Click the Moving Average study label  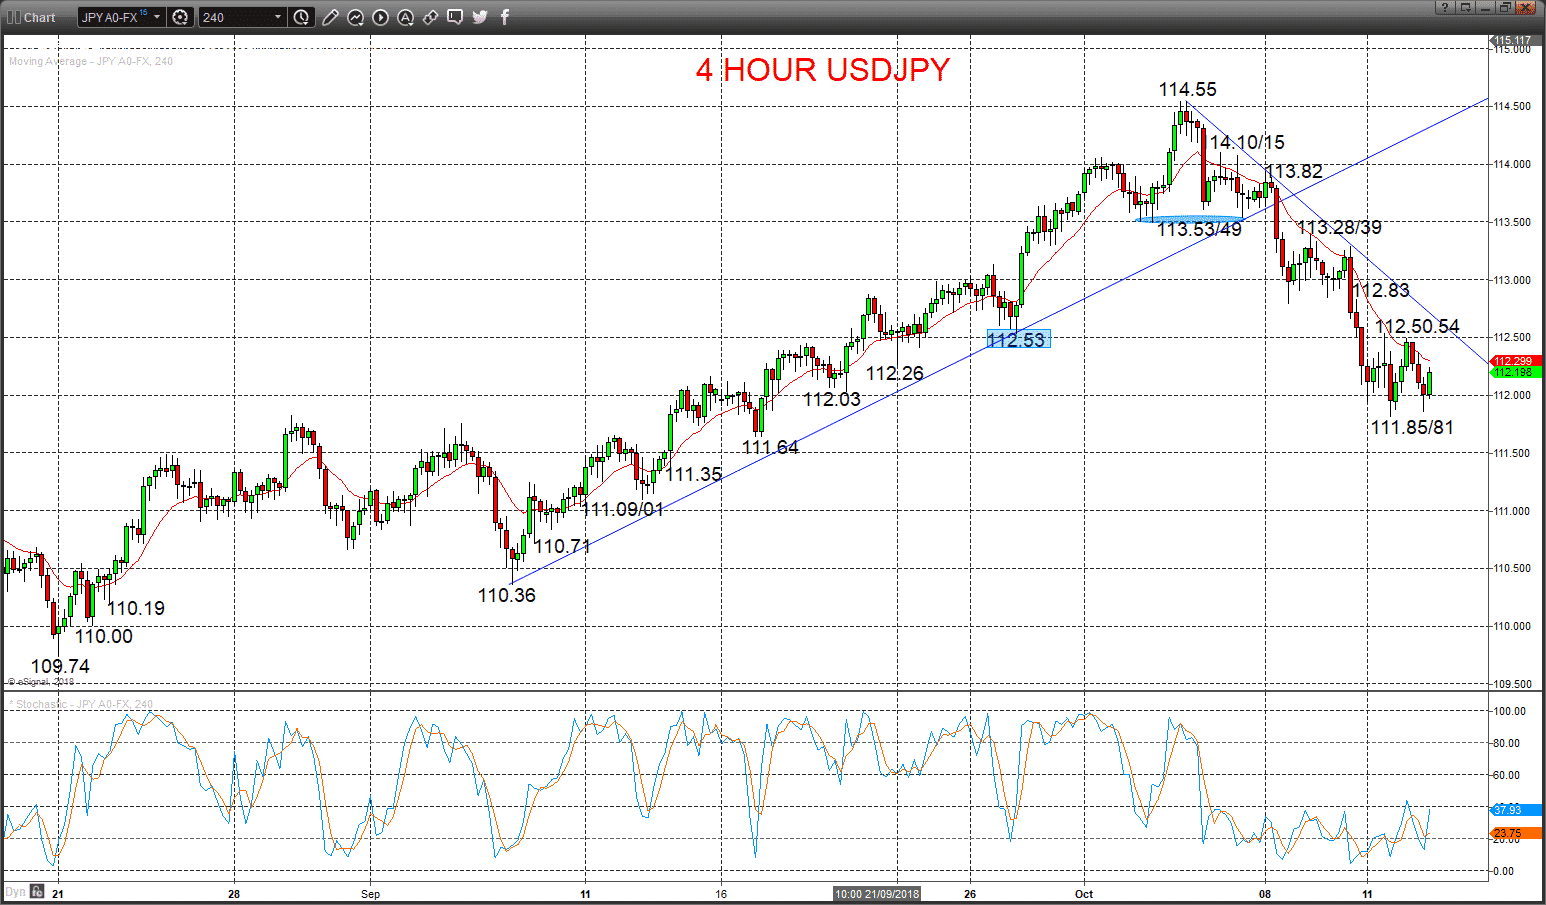coord(91,61)
